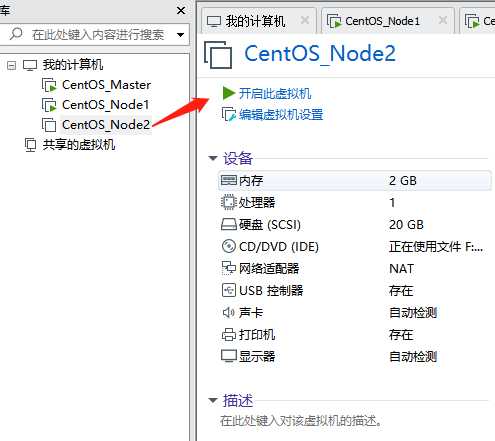Collapse the 我的计算机 tree node
This screenshot has height=441, width=495.
point(11,65)
